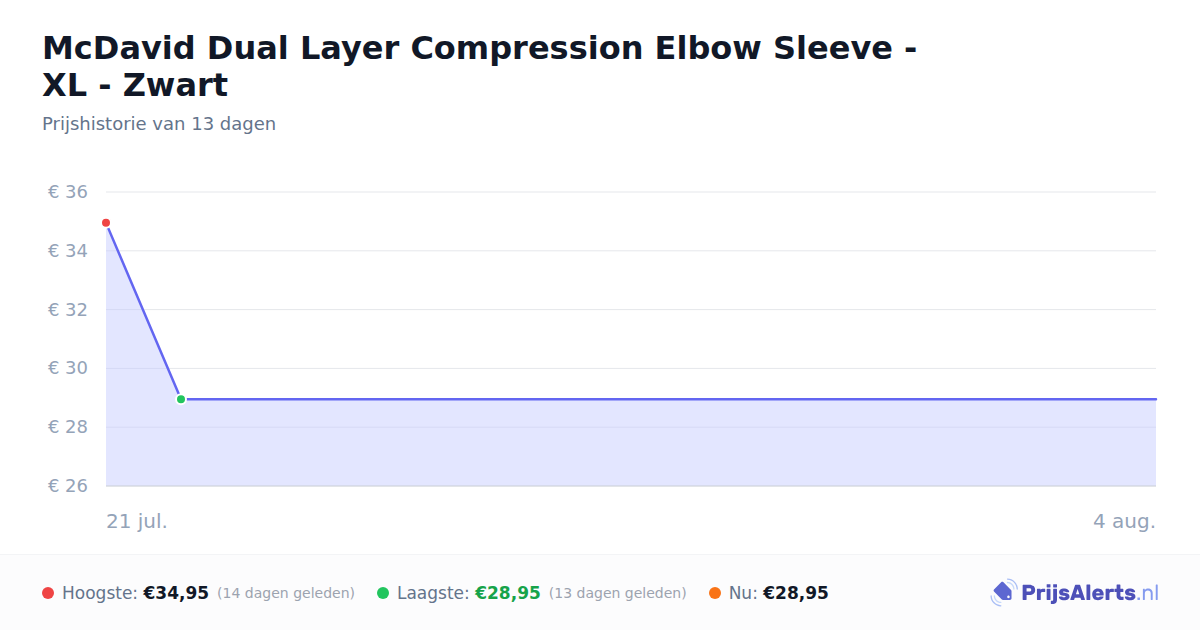The image size is (1200, 630).
Task: Click the 21 jul. date label
Action: 137,522
